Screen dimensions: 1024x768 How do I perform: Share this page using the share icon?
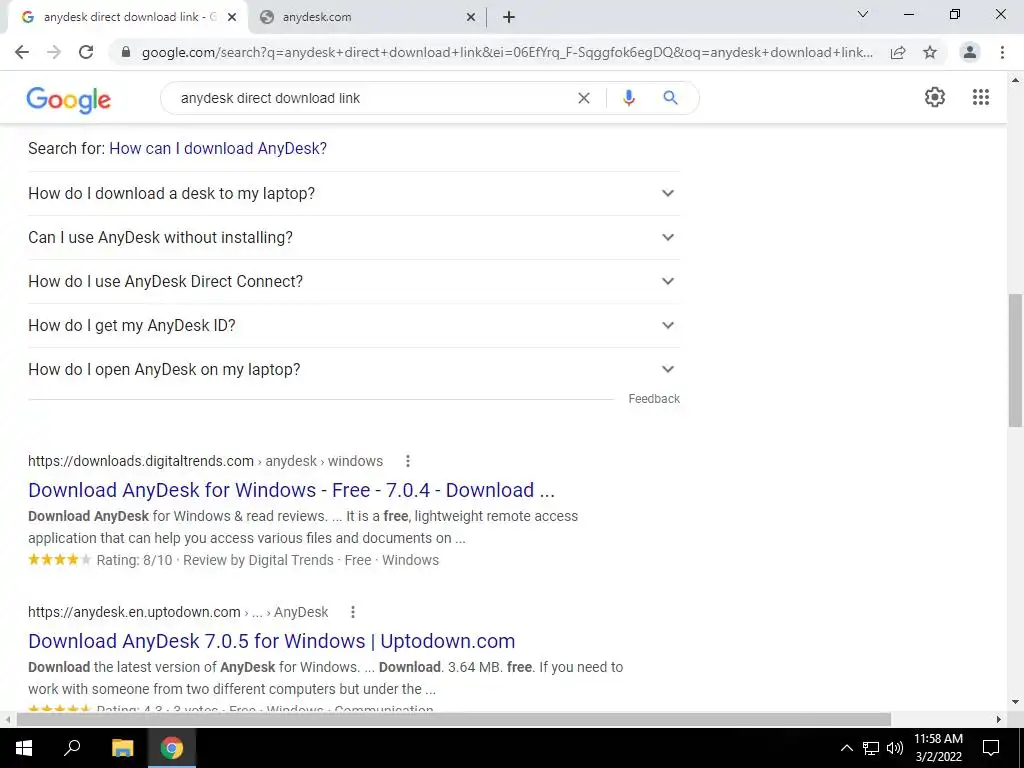[898, 52]
